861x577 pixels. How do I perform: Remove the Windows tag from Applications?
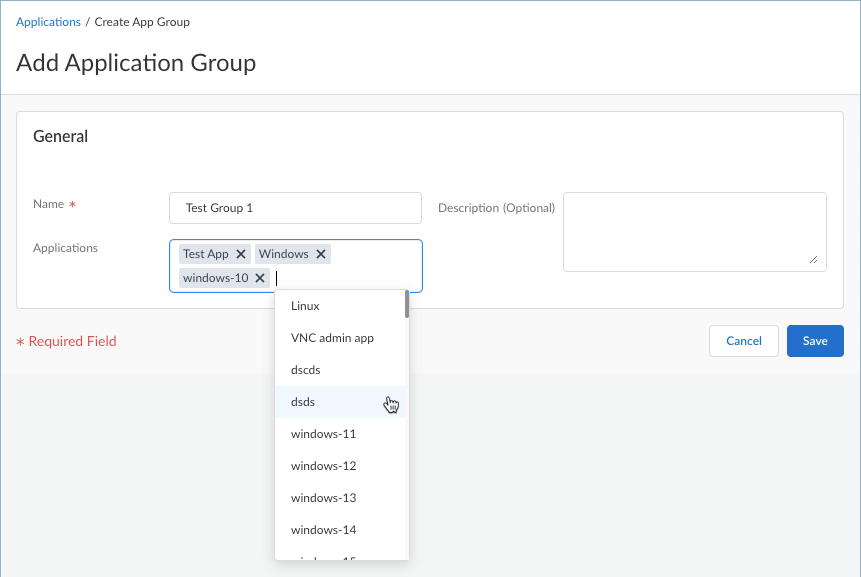(321, 254)
